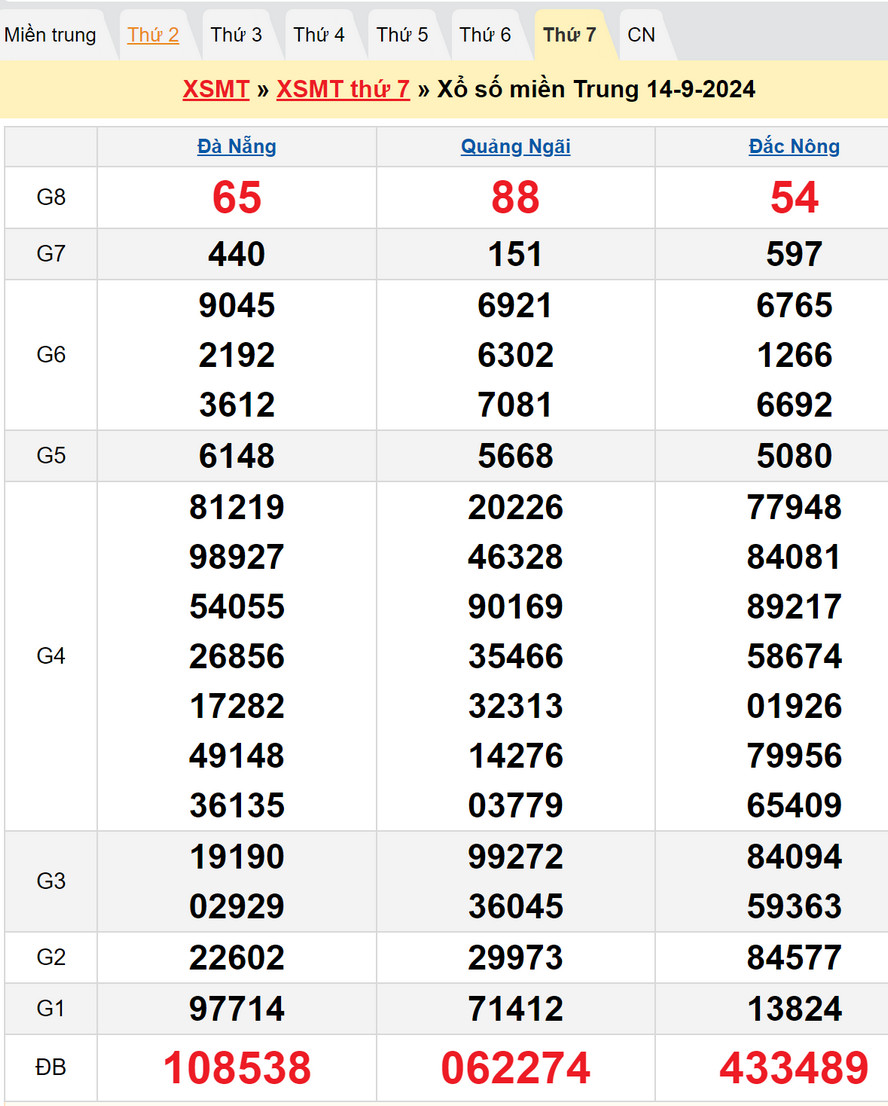Select the CN (Sunday) tab
The height and width of the screenshot is (1106, 888).
641,35
